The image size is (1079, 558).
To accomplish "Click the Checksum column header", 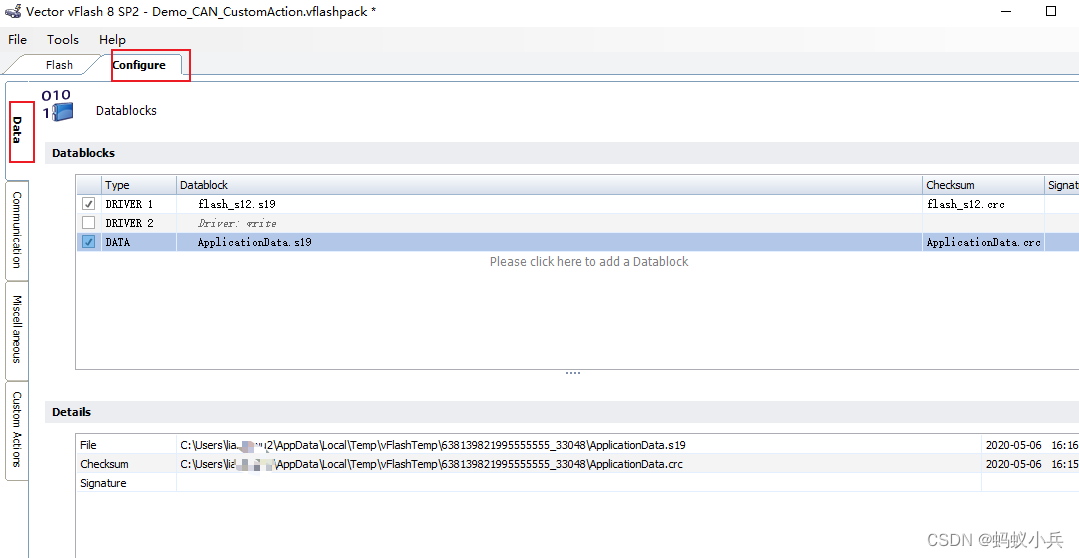I will click(983, 185).
